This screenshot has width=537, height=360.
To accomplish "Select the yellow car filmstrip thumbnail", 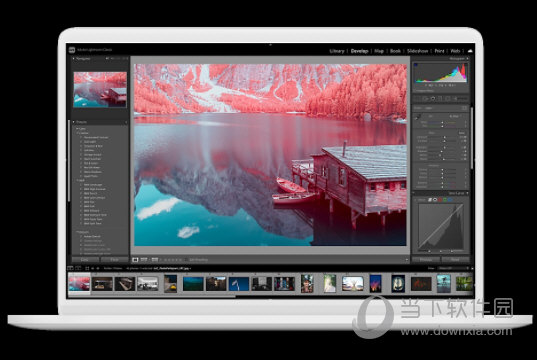I will (170, 284).
